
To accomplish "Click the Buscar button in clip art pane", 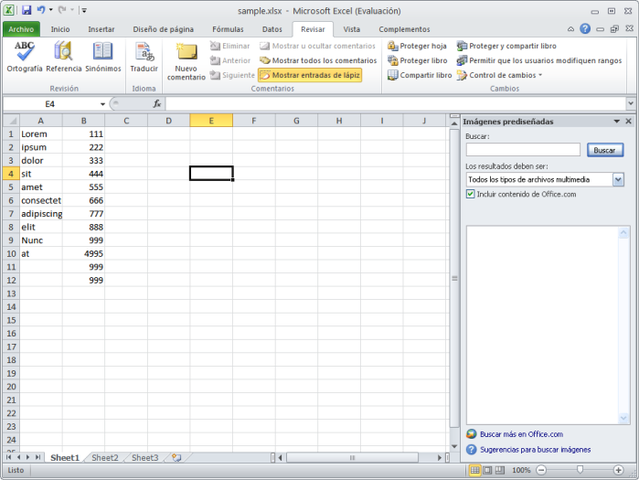I will point(605,150).
